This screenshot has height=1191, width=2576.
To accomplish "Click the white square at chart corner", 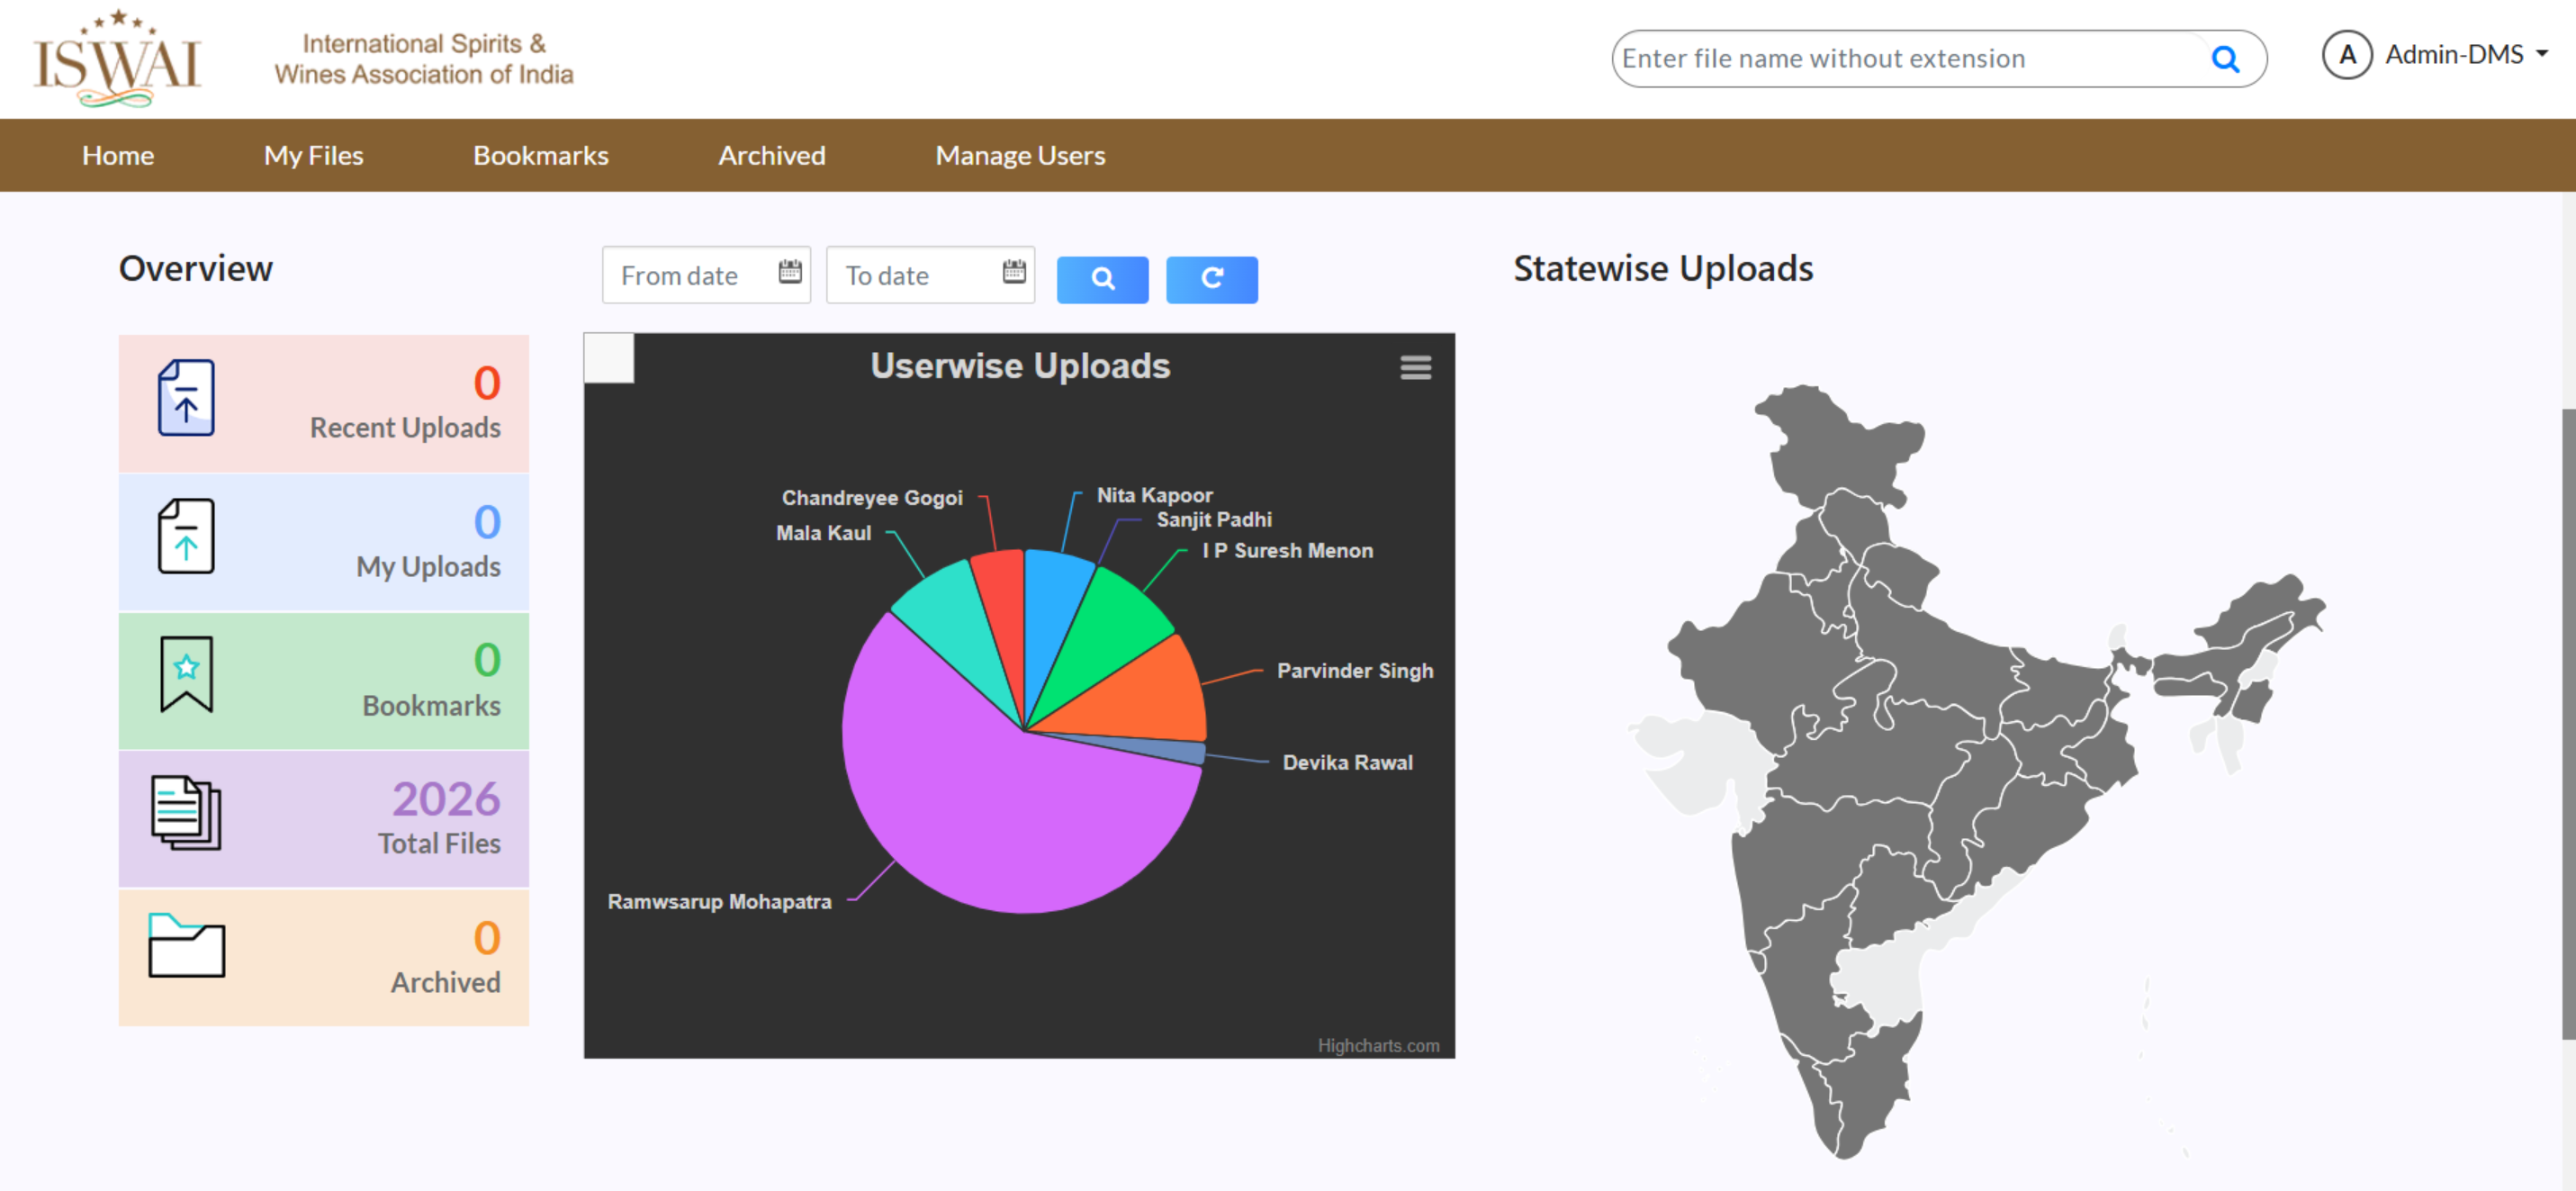I will pos(609,358).
